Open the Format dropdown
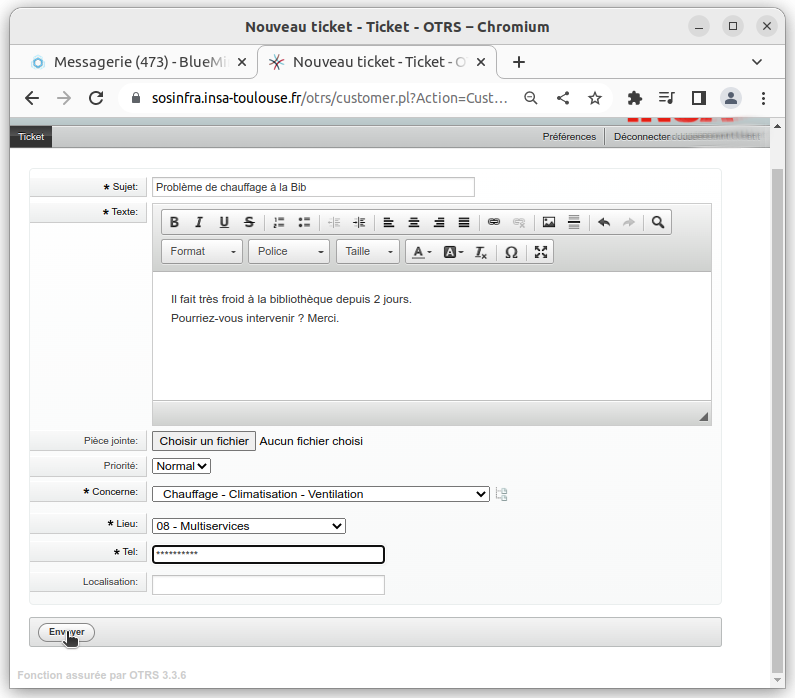Image resolution: width=795 pixels, height=698 pixels. [202, 251]
